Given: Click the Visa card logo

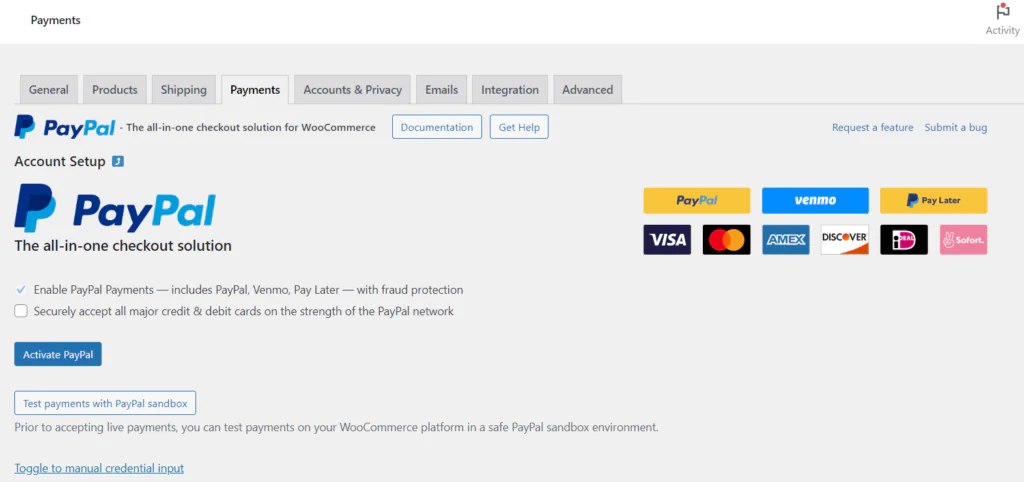Looking at the screenshot, I should 667,240.
